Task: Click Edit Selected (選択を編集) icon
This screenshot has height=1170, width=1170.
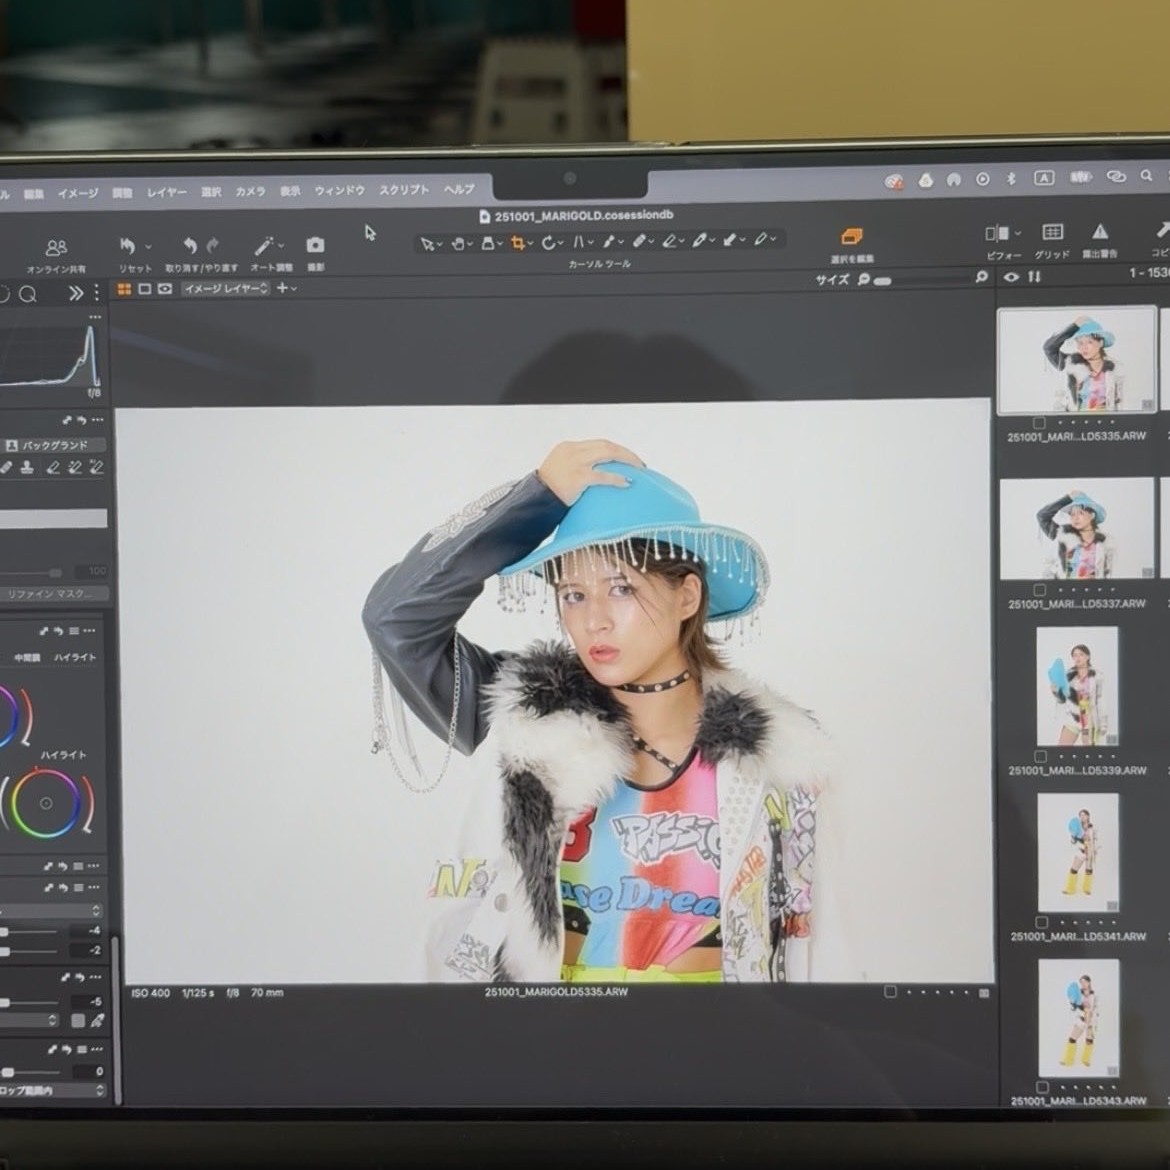Action: (851, 238)
